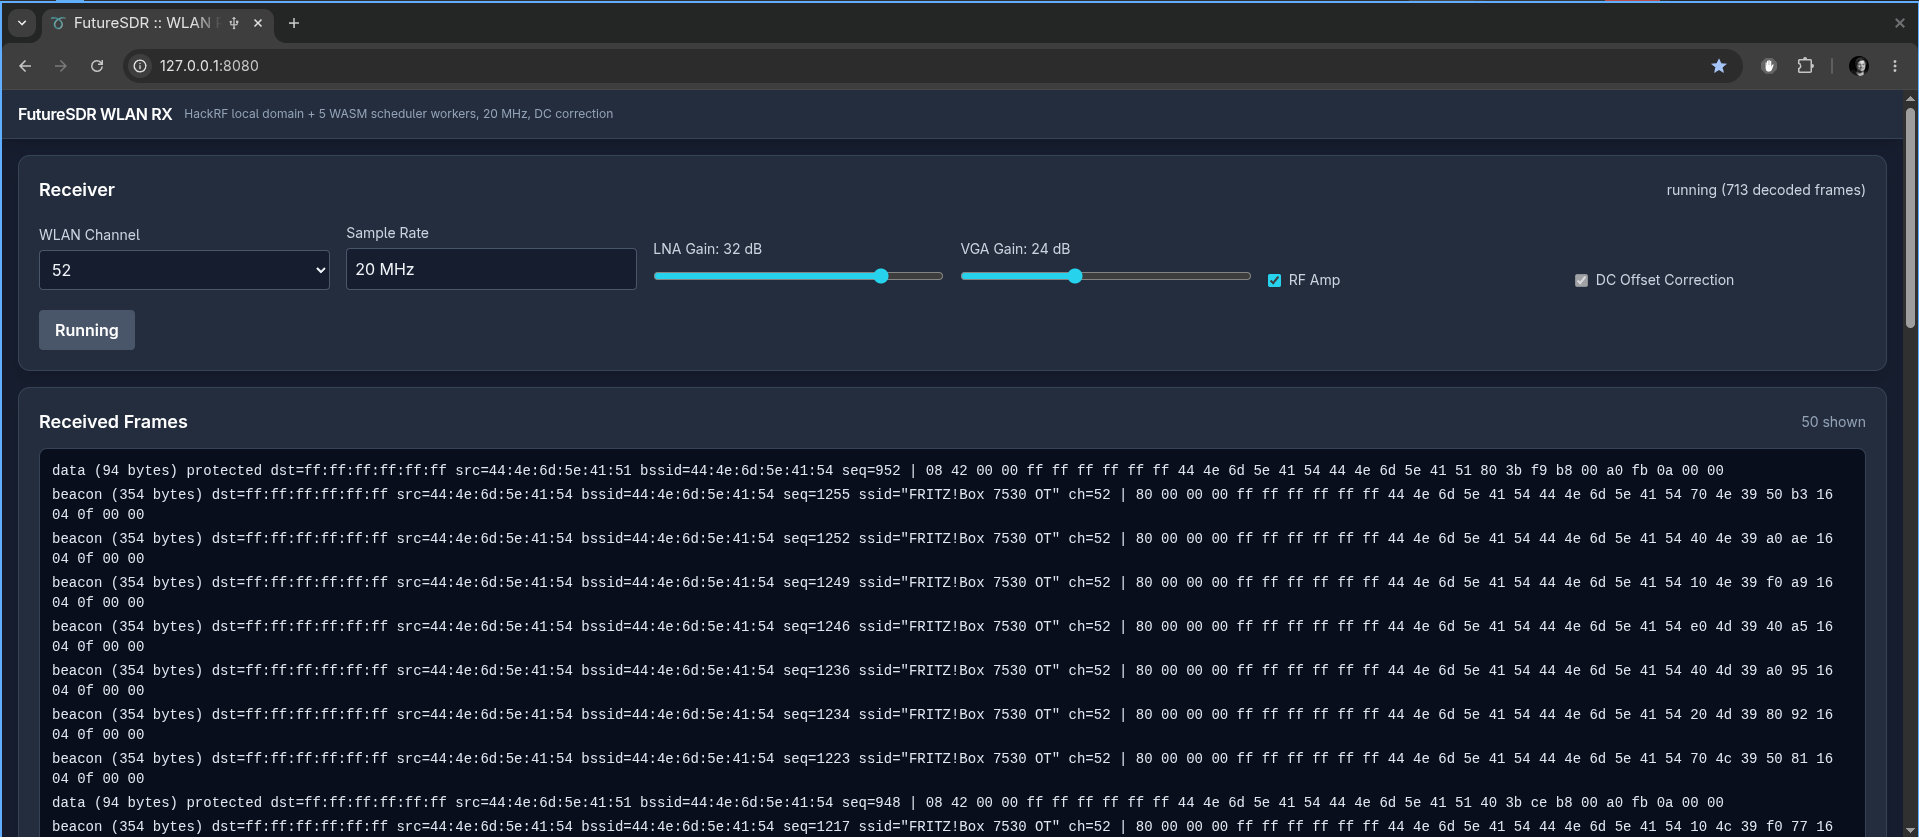Adjust the VGA Gain slider
This screenshot has width=1919, height=837.
[x=1105, y=276]
